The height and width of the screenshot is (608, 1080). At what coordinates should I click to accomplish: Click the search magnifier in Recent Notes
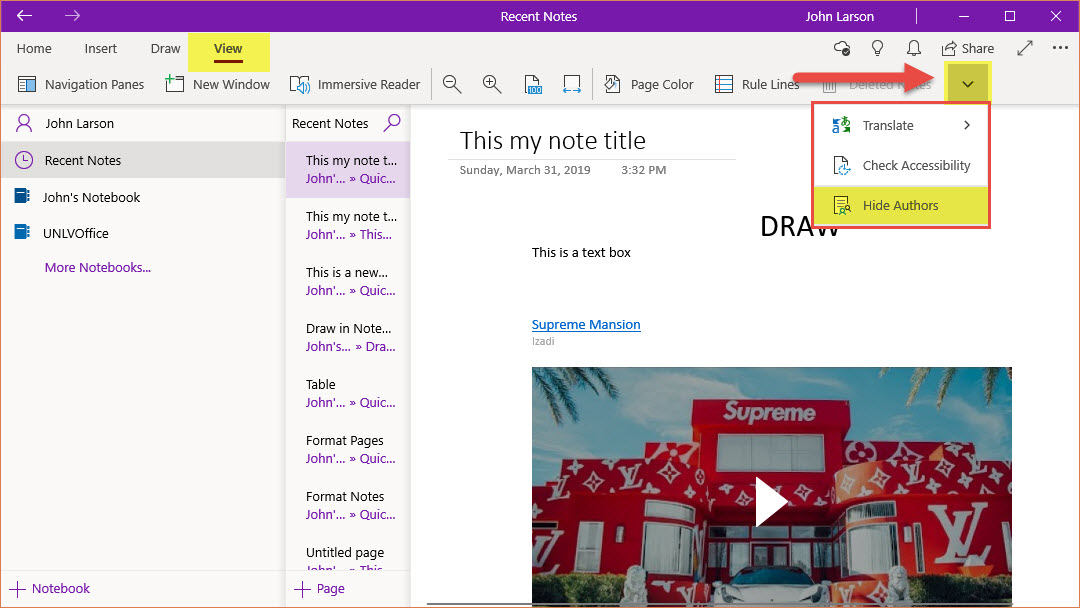(392, 123)
